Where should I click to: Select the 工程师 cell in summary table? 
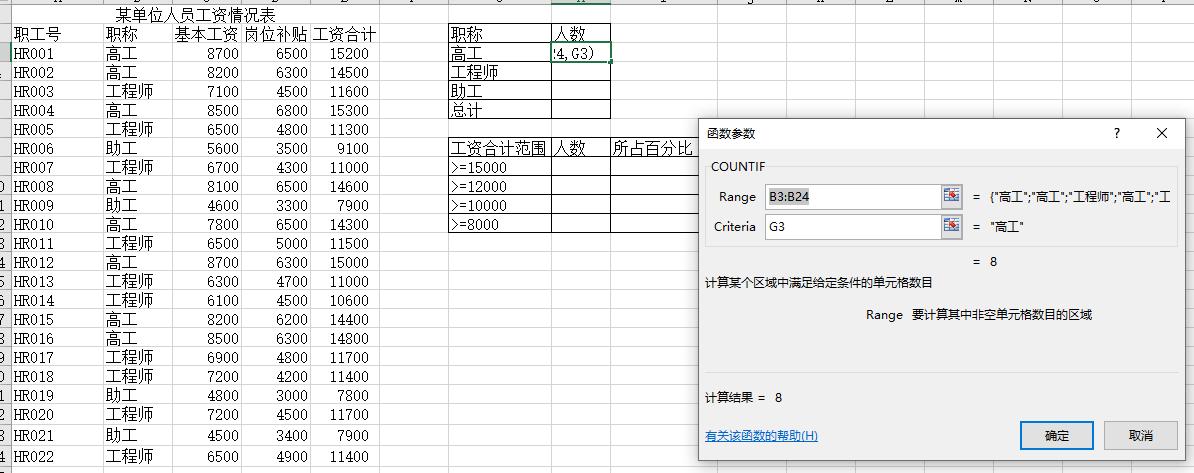[x=500, y=72]
